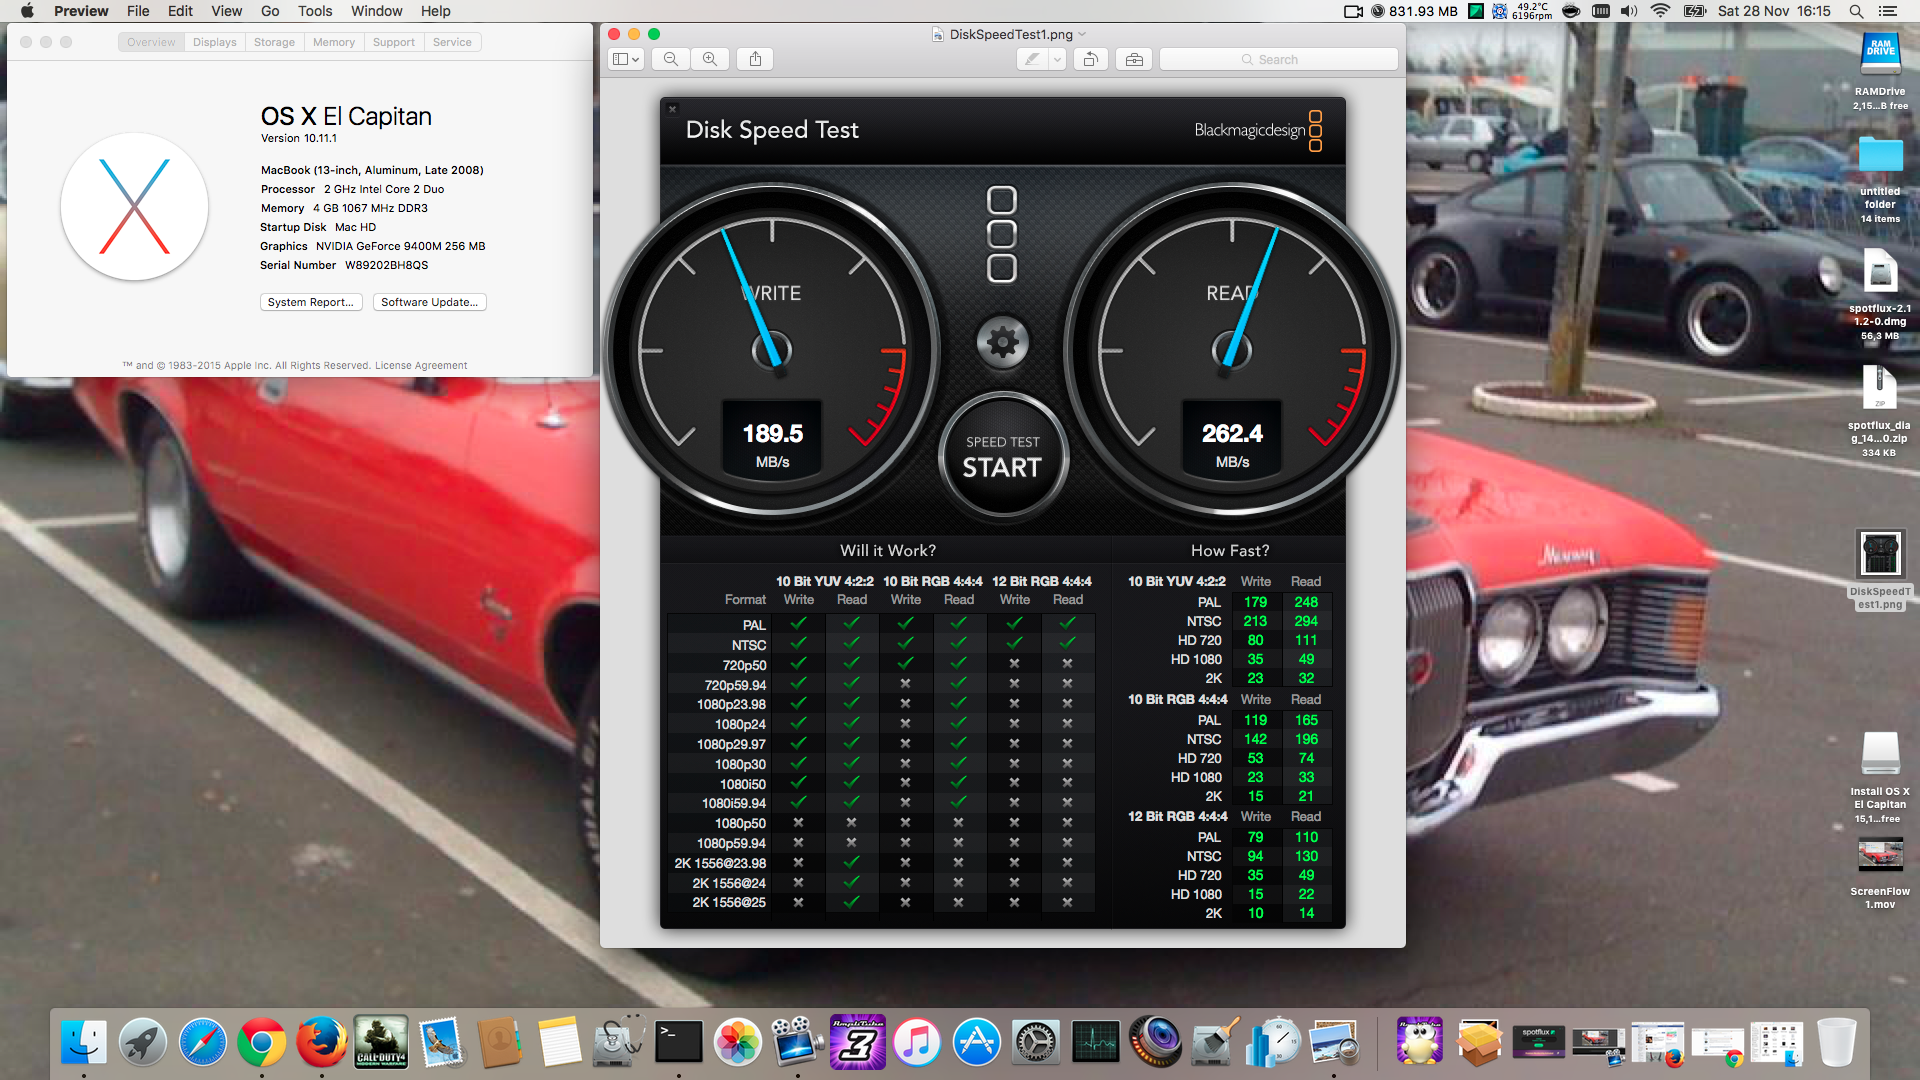Screen dimensions: 1920x1080
Task: Click the 831.93 MB memory status item
Action: click(1414, 11)
